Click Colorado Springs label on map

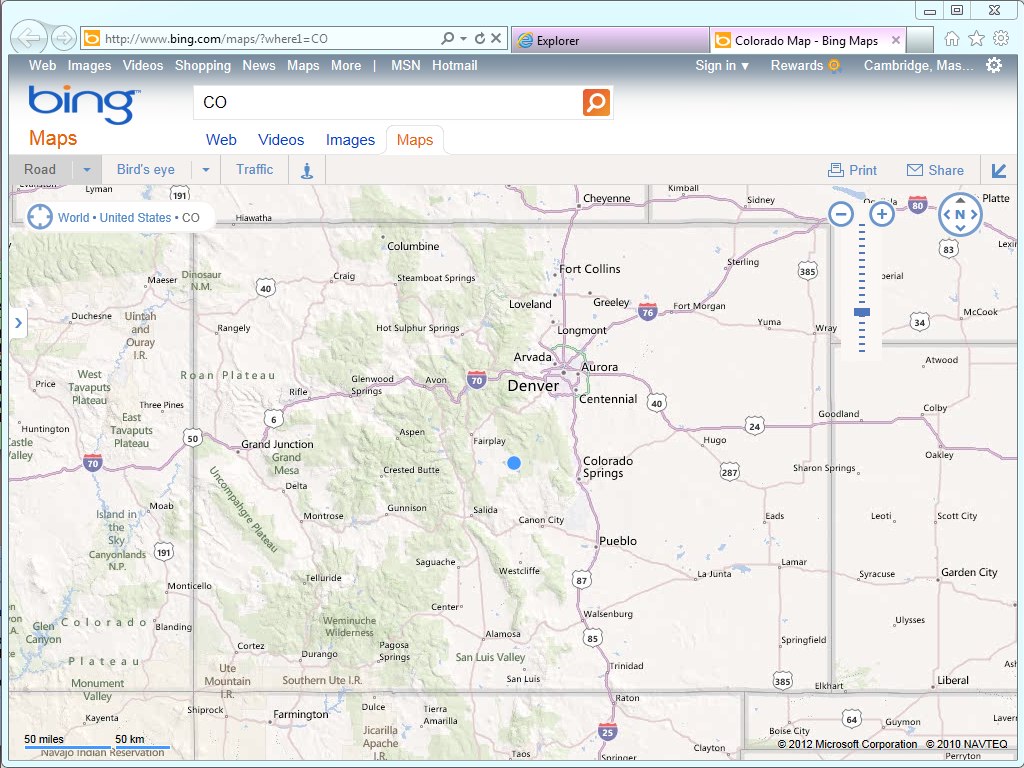click(x=607, y=467)
